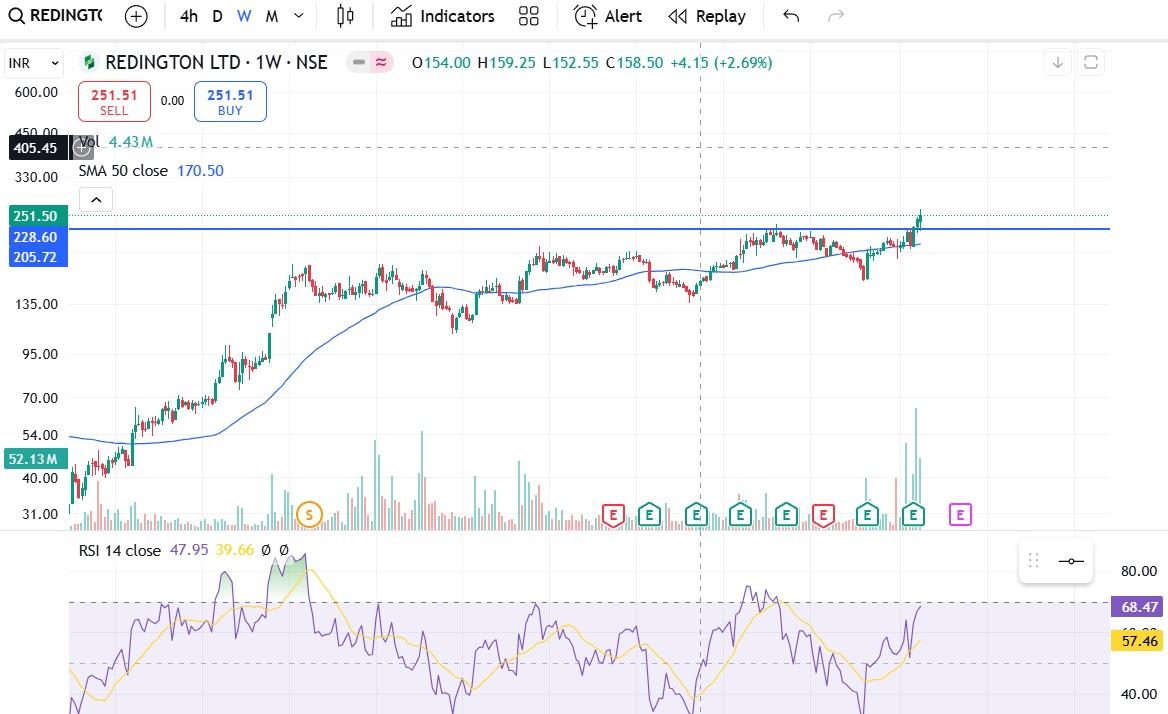Switch to the D daily timeframe
The height and width of the screenshot is (714, 1168).
coord(217,16)
